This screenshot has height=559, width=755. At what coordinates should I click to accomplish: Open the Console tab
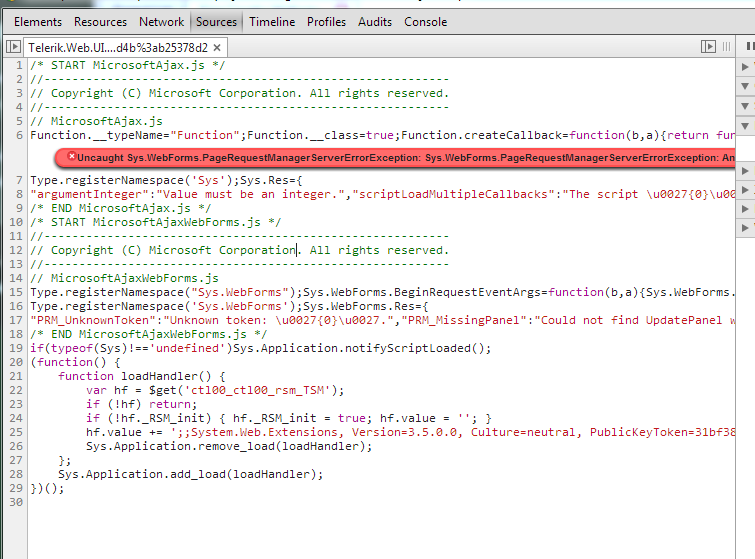[424, 21]
